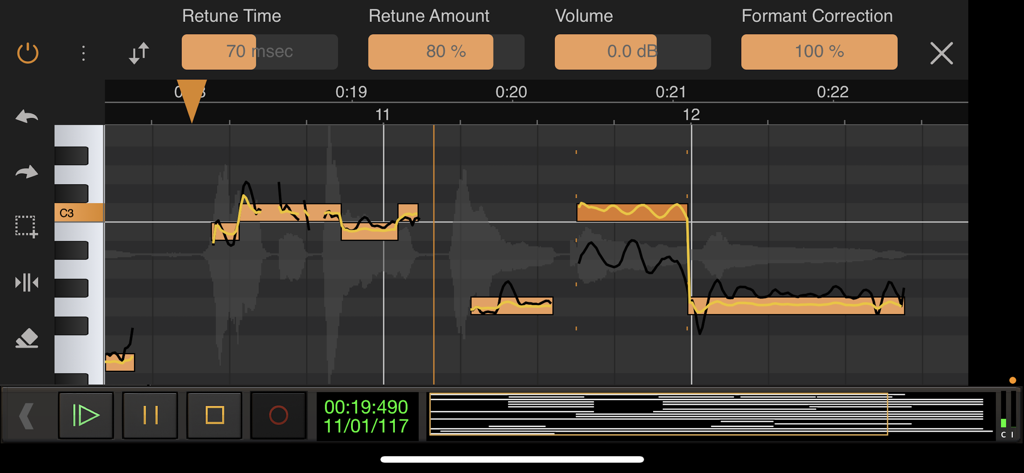Select the highlighted note block above C3

coord(632,212)
